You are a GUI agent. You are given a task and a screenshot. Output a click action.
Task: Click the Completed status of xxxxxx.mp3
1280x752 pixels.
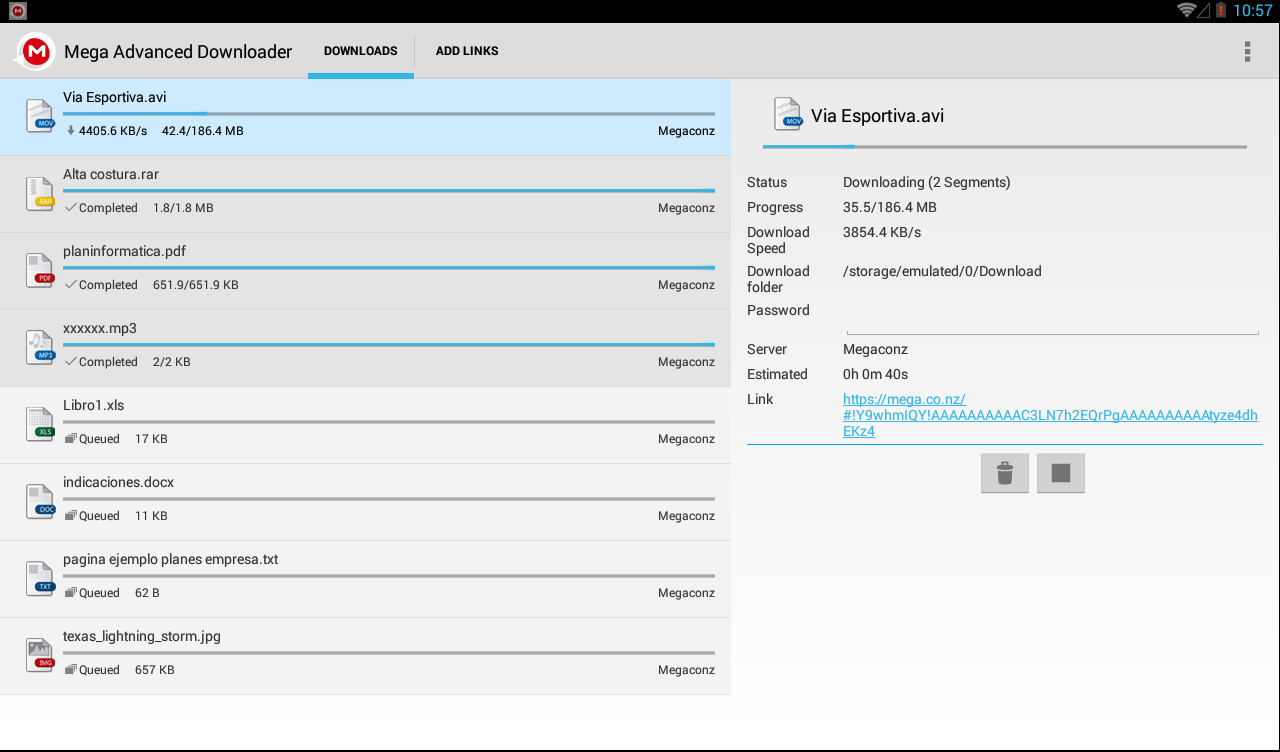[x=108, y=362]
